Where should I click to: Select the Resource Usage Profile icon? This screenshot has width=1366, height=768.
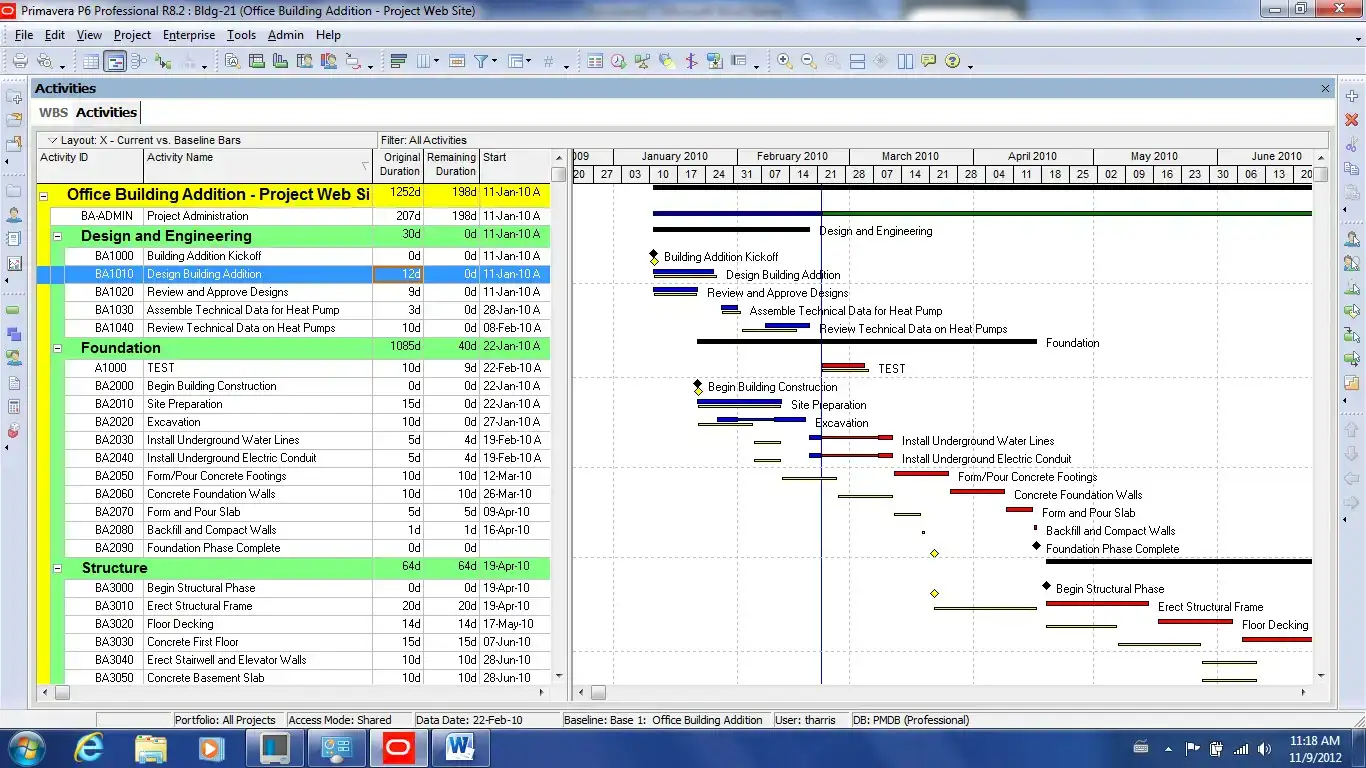[x=328, y=60]
